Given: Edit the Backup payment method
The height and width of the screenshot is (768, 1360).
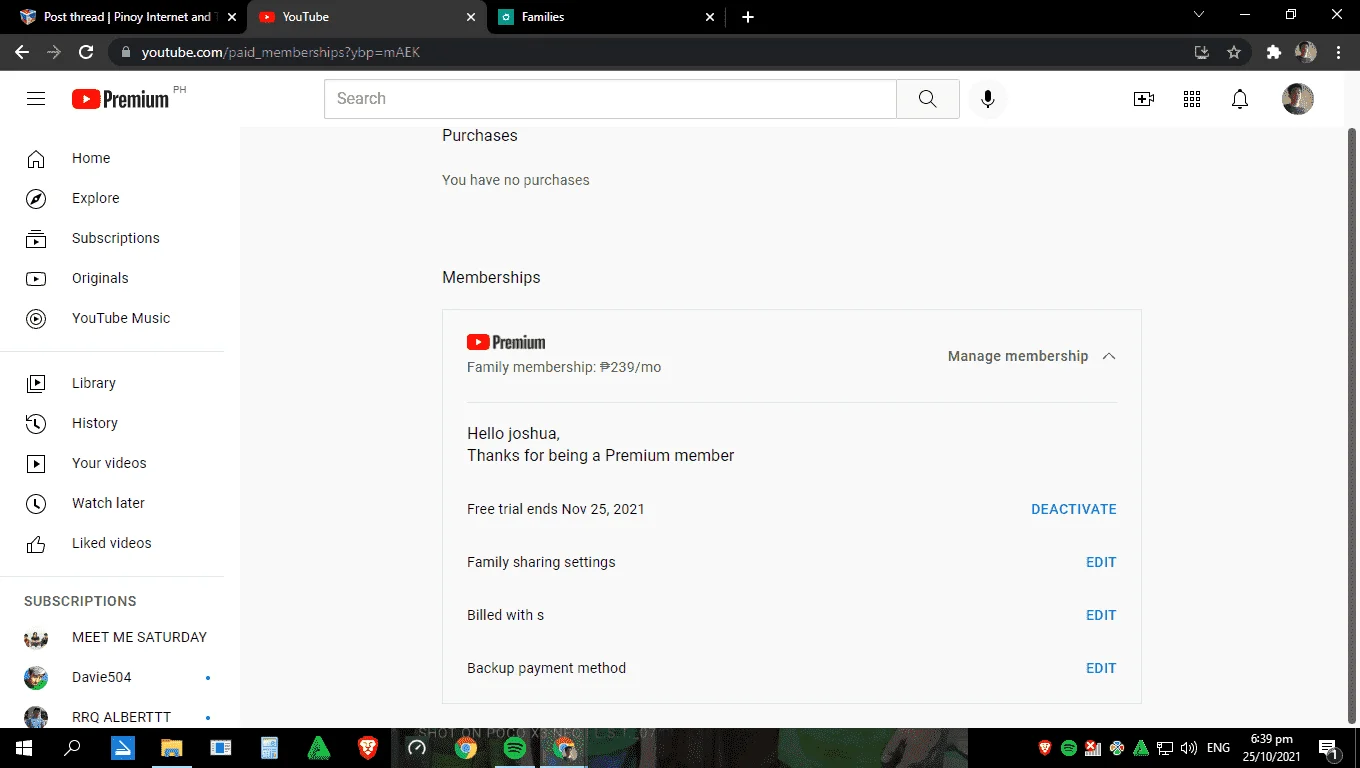Looking at the screenshot, I should point(1101,668).
